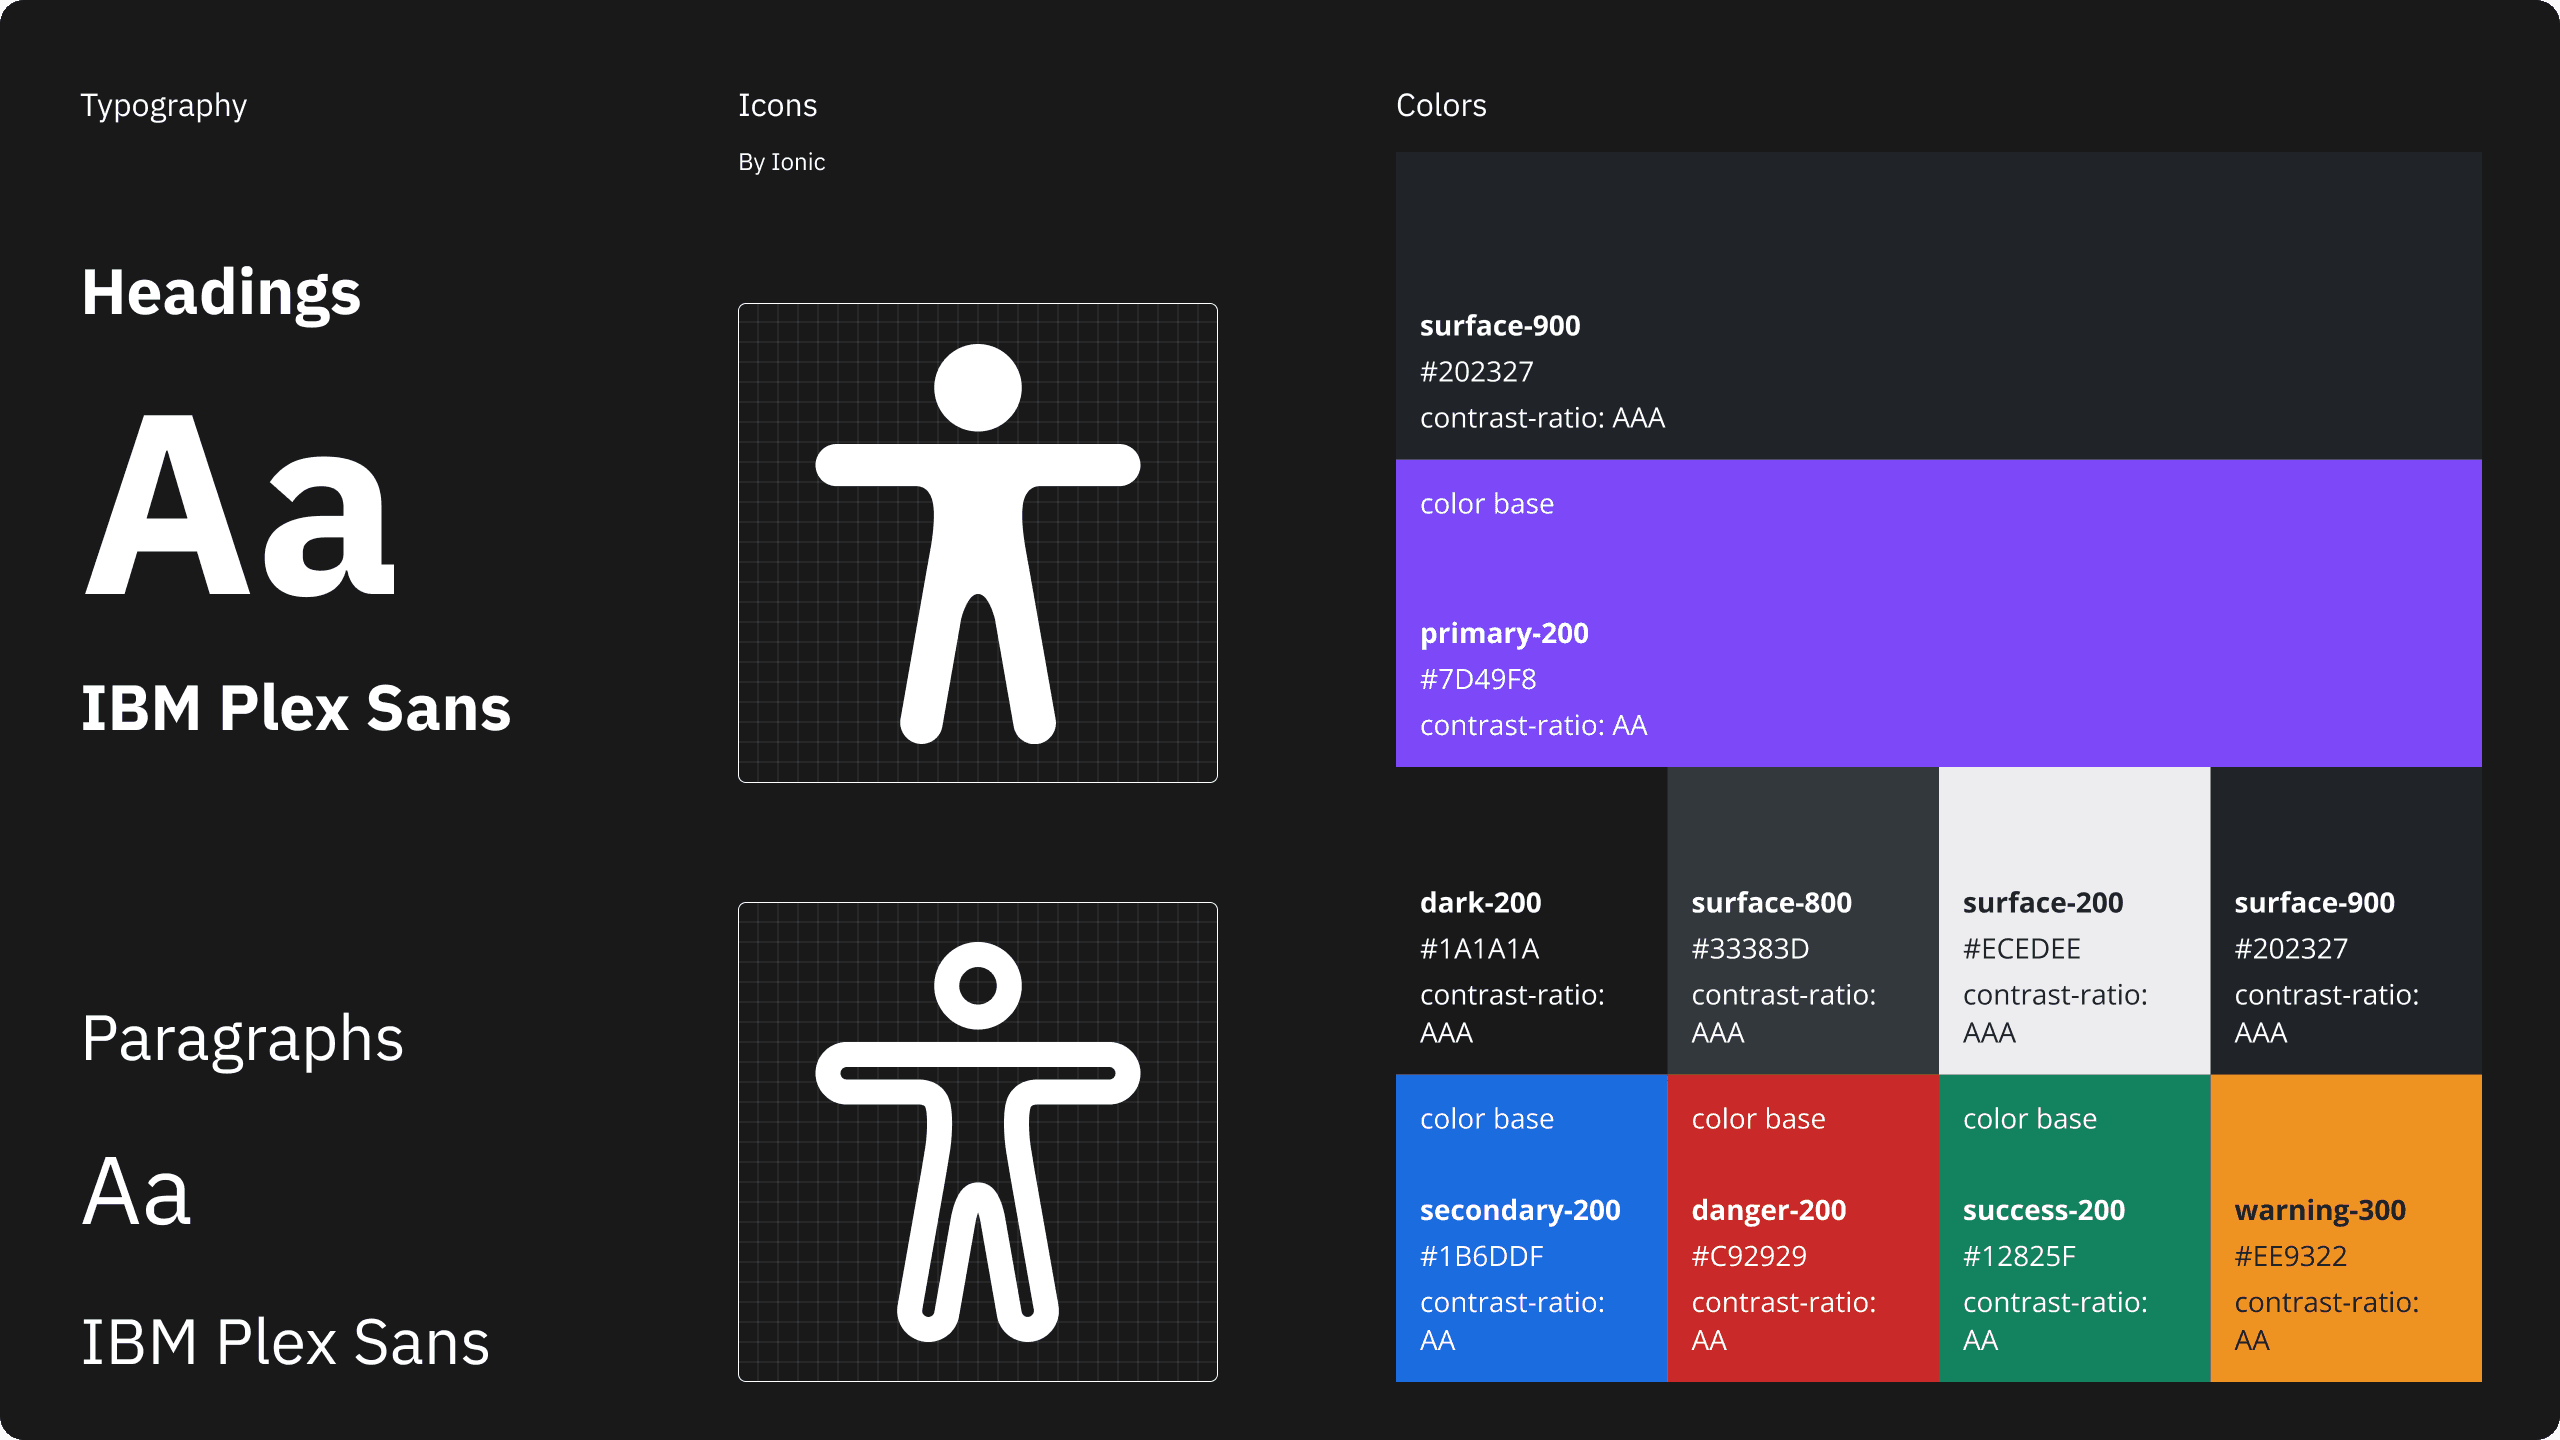The width and height of the screenshot is (2560, 1440).
Task: Click the #12825F hex value
Action: (x=2020, y=1256)
